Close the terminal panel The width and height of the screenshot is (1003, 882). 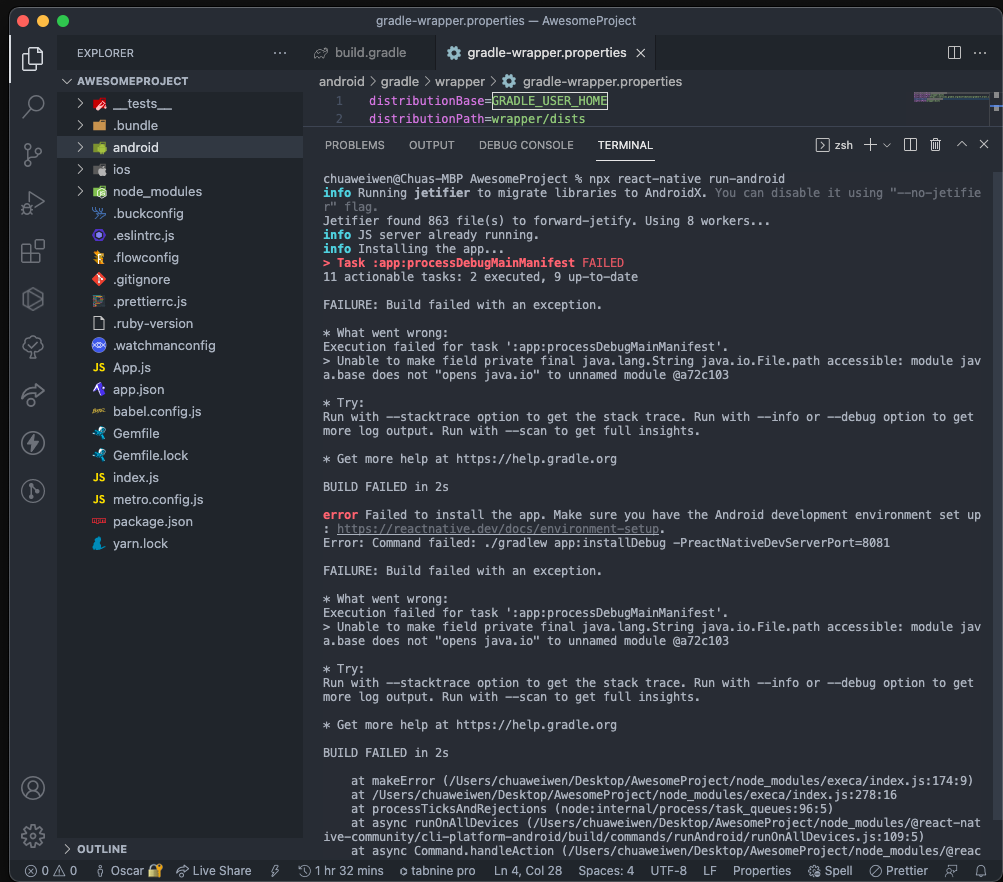984,145
